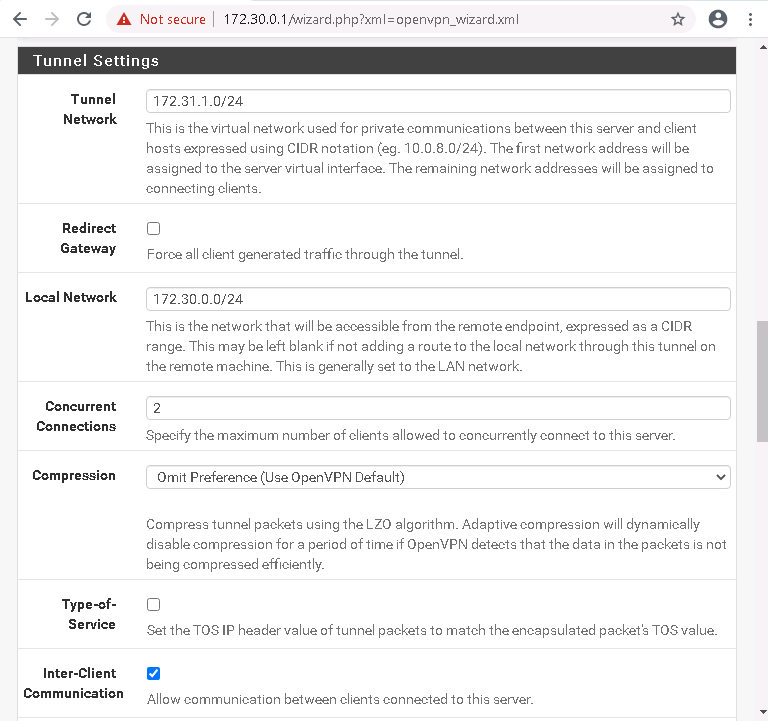Click 'This is the network that will be accessible' text

[431, 346]
